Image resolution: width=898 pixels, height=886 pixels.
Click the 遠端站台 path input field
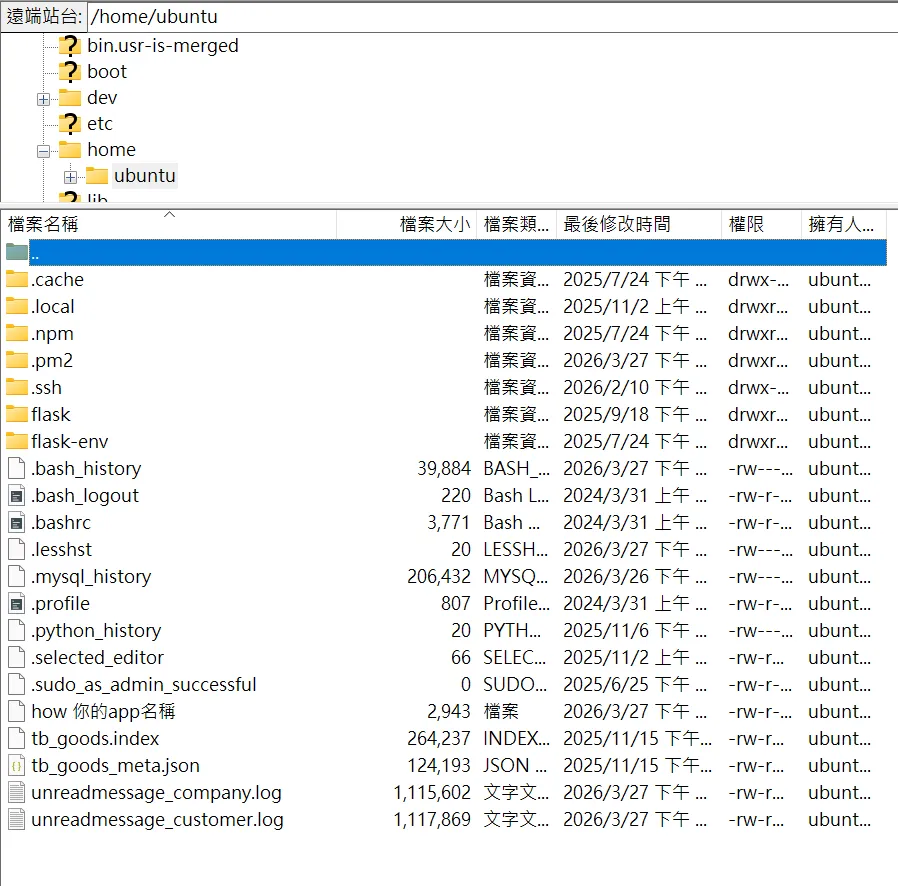click(x=490, y=17)
